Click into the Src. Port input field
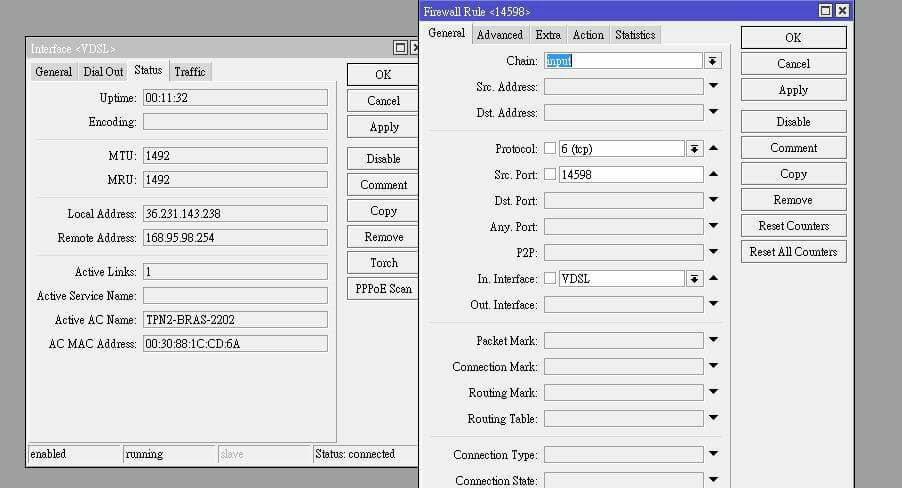 (x=630, y=175)
